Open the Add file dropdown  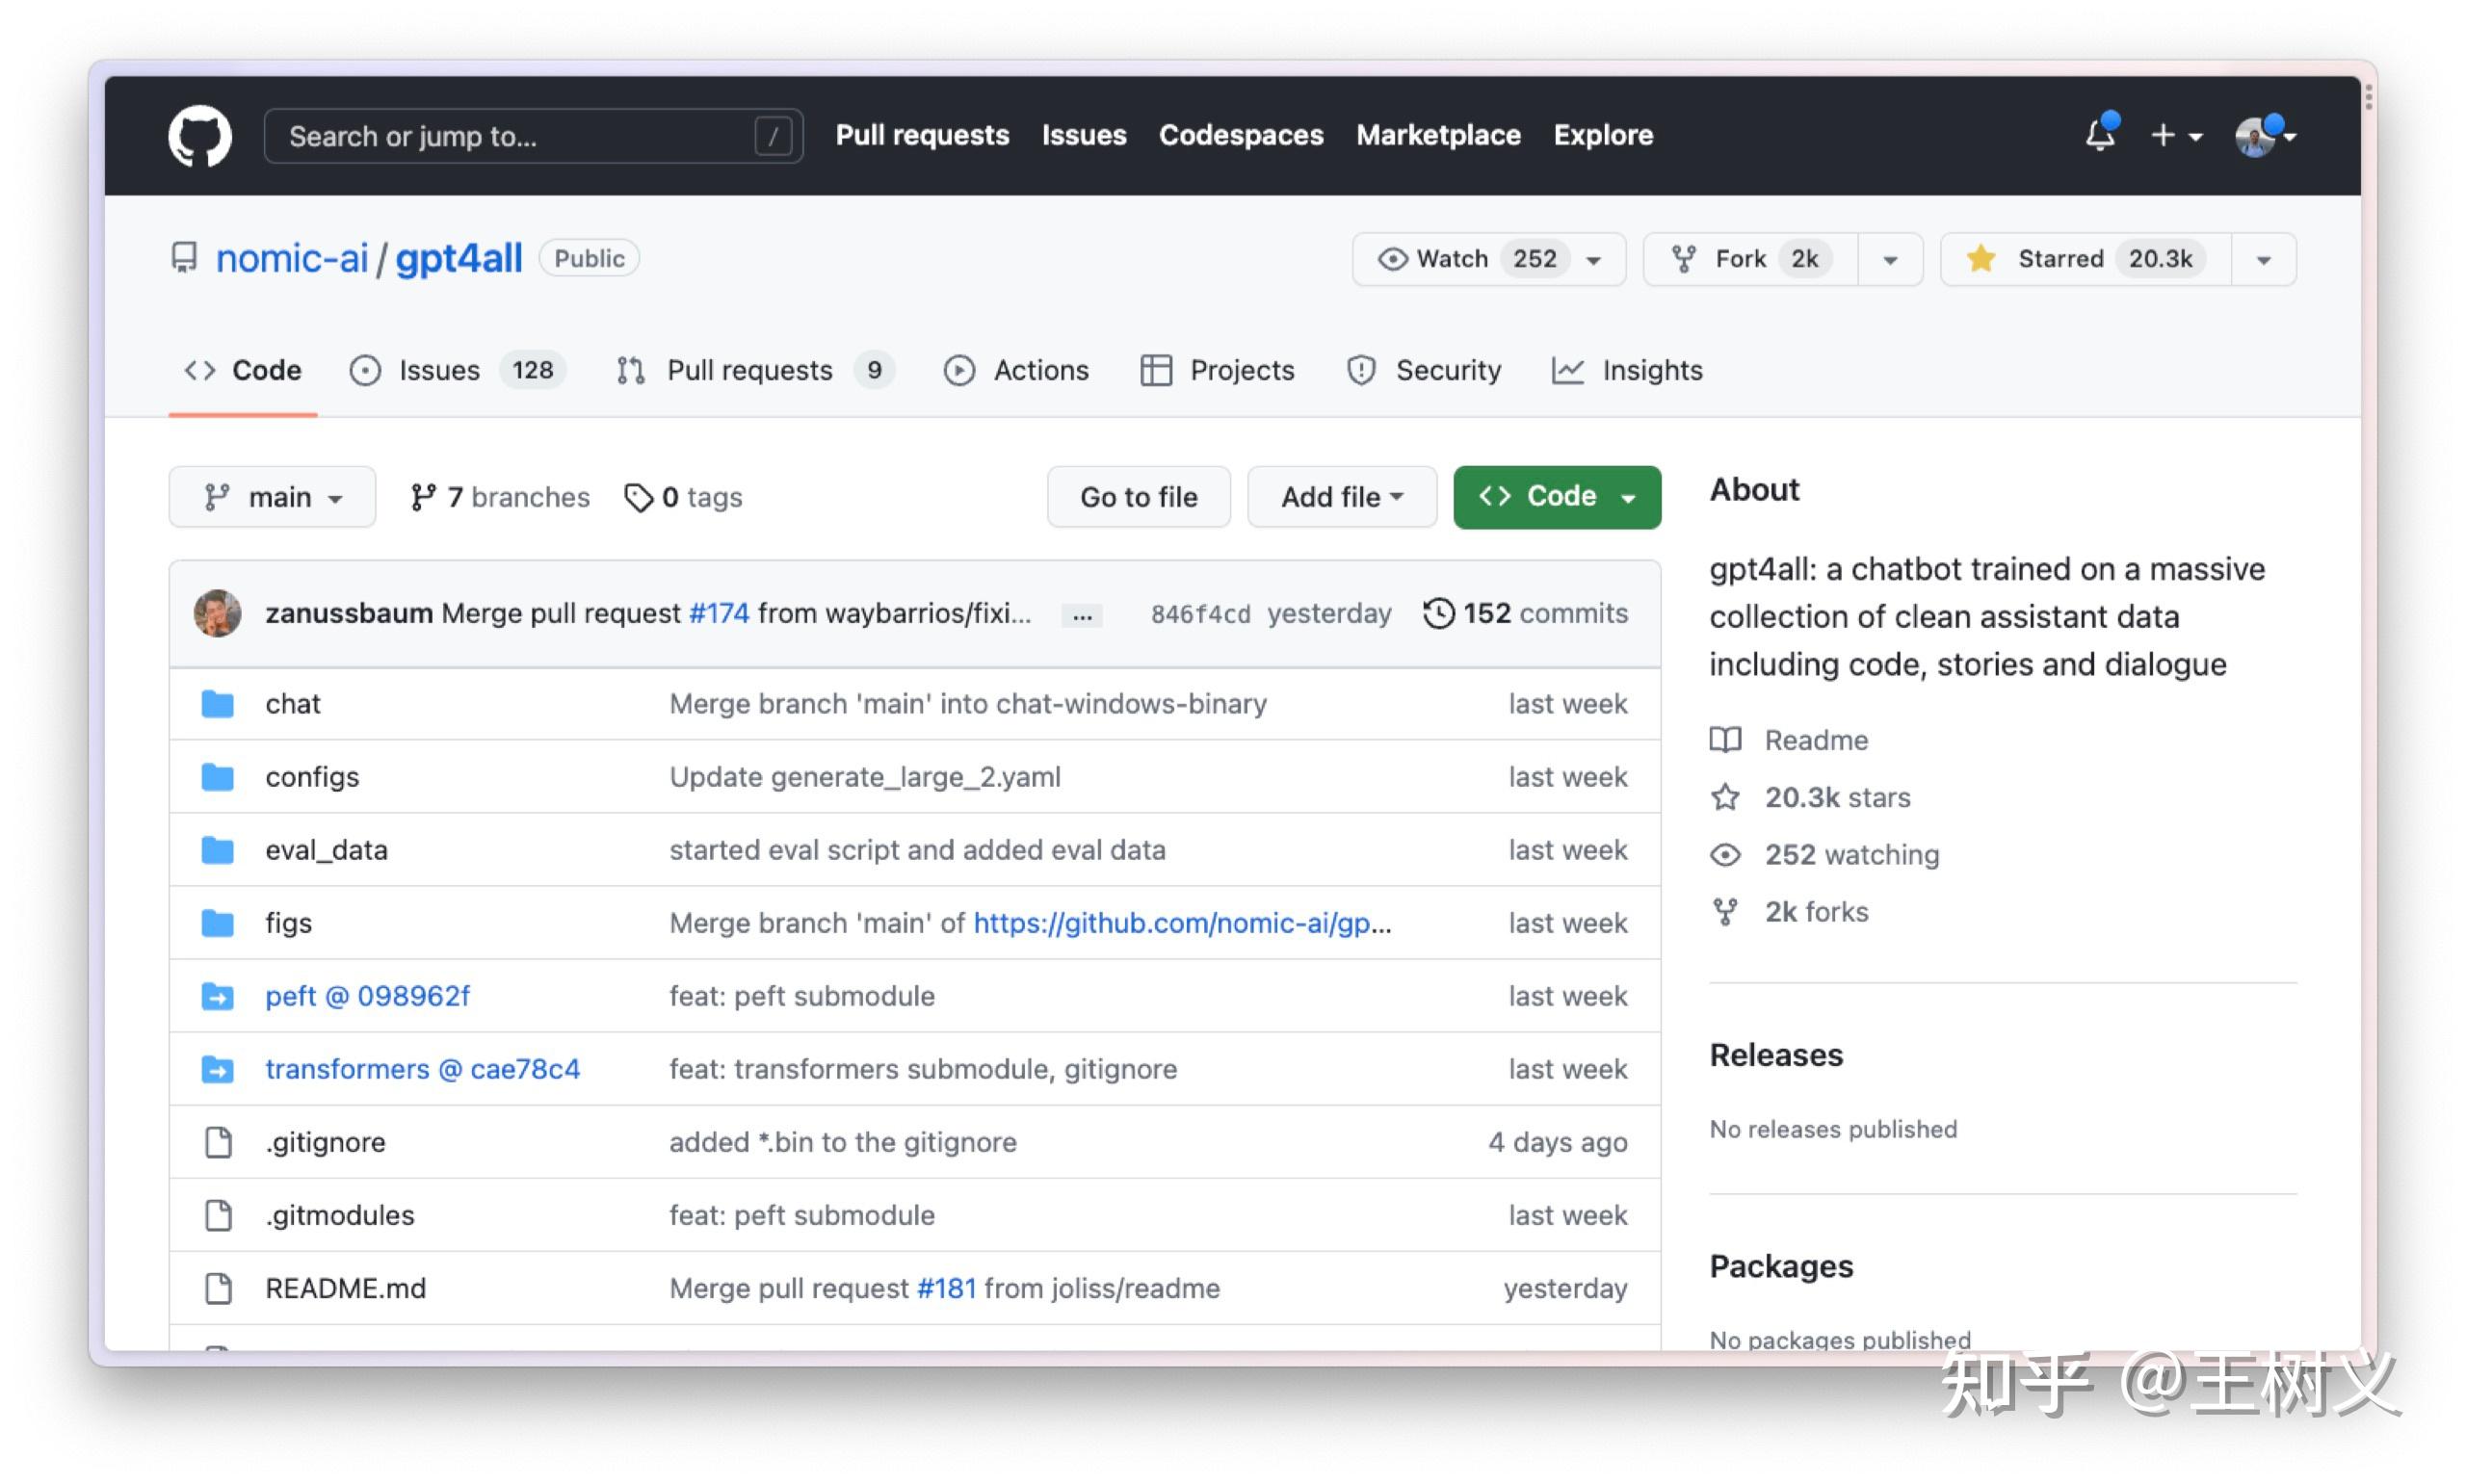[x=1341, y=497]
